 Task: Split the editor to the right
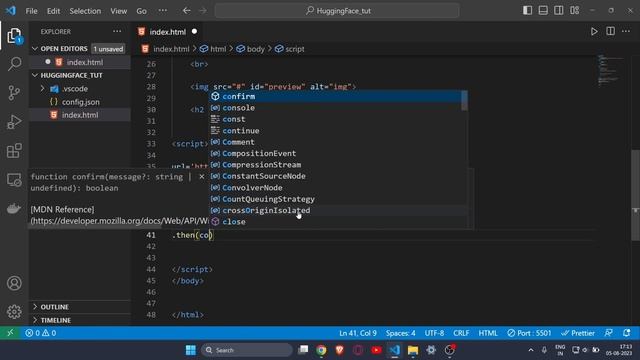pos(610,31)
